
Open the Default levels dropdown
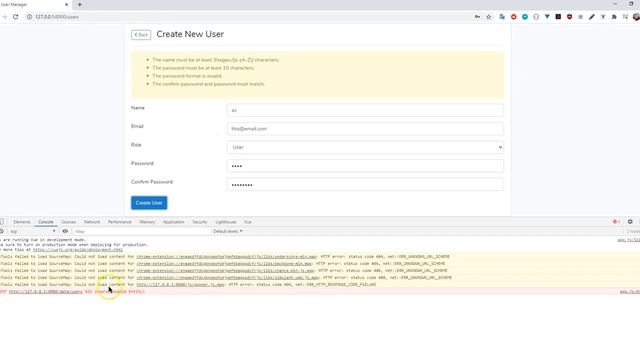(227, 231)
